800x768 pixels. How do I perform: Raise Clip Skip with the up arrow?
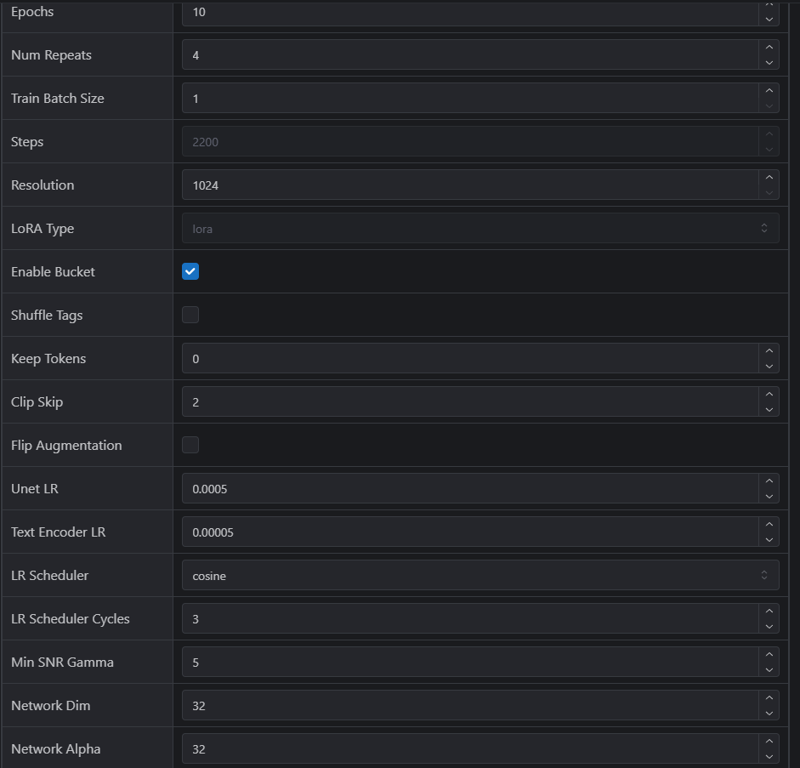[768, 394]
